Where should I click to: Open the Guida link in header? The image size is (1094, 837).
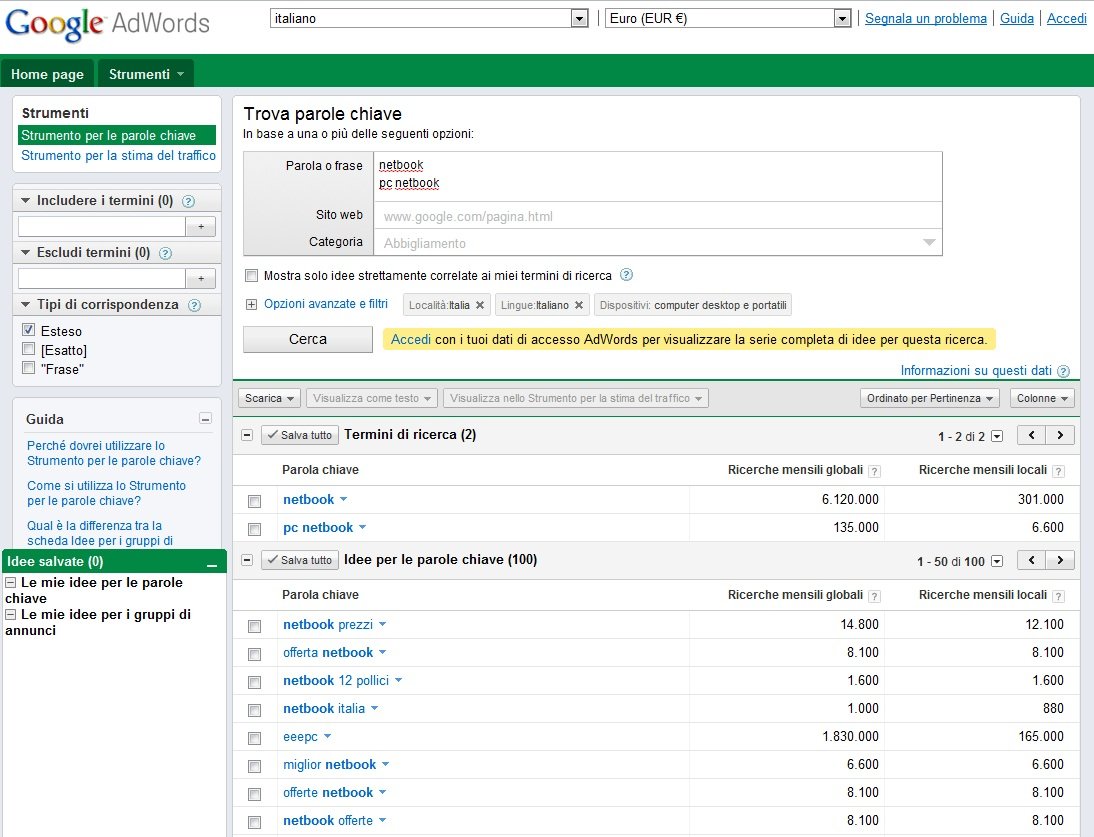point(1017,18)
